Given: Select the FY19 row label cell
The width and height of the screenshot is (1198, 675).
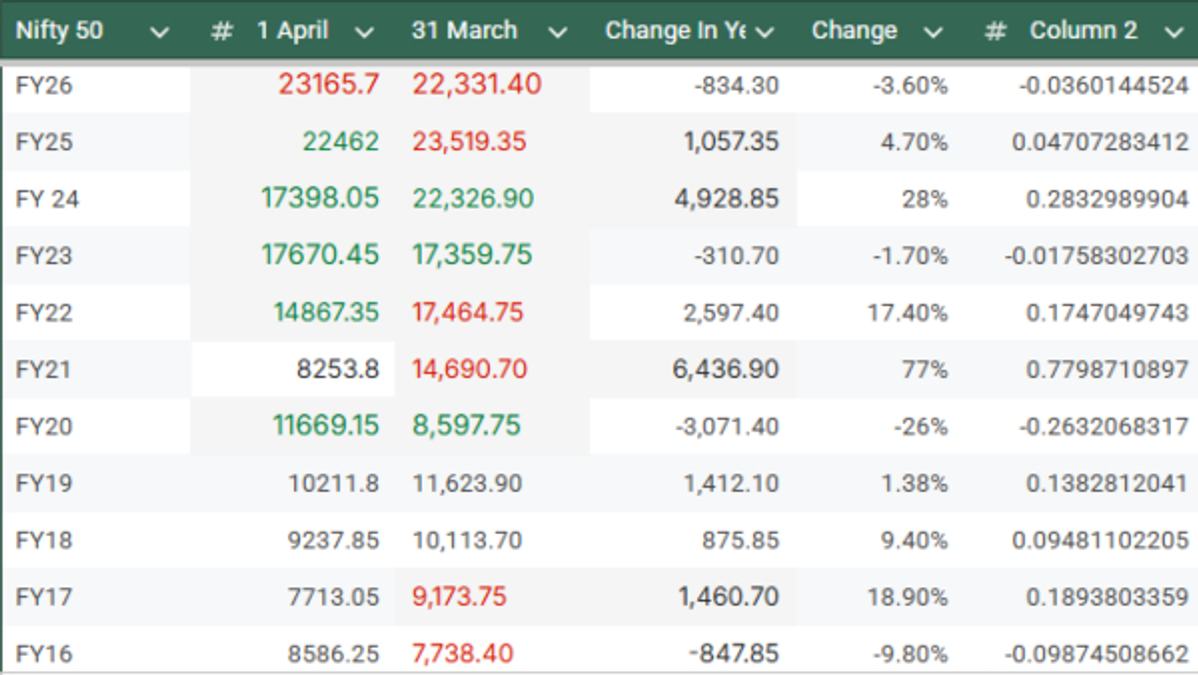Looking at the screenshot, I should coord(97,483).
